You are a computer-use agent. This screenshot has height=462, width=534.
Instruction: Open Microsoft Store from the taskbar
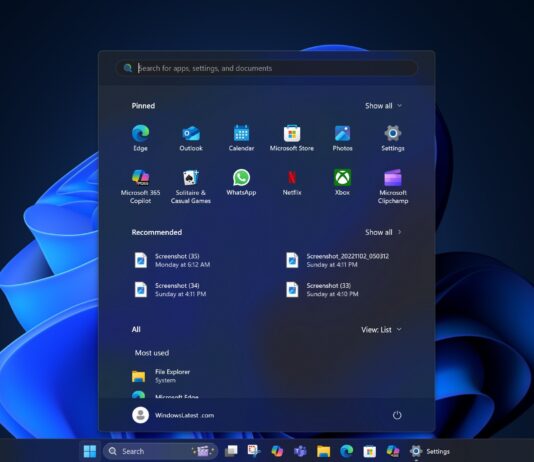(370, 451)
